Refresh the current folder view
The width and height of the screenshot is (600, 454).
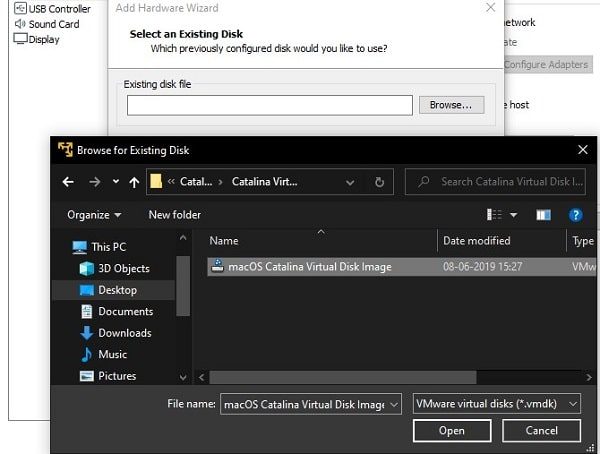coord(379,182)
